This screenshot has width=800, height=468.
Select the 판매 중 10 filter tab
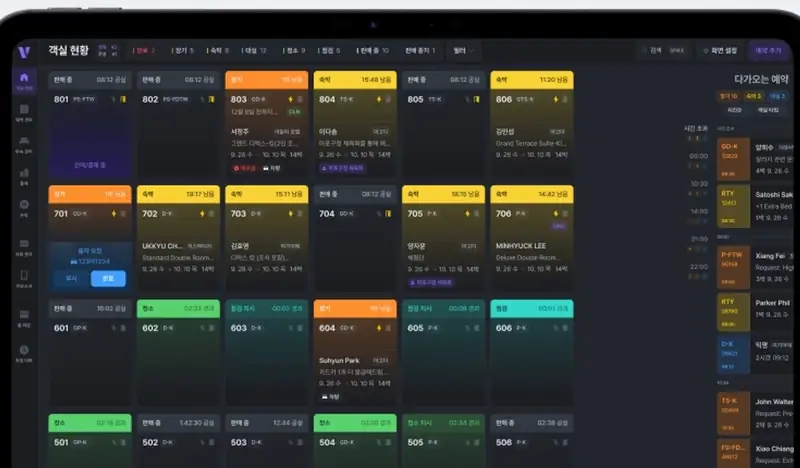click(372, 51)
